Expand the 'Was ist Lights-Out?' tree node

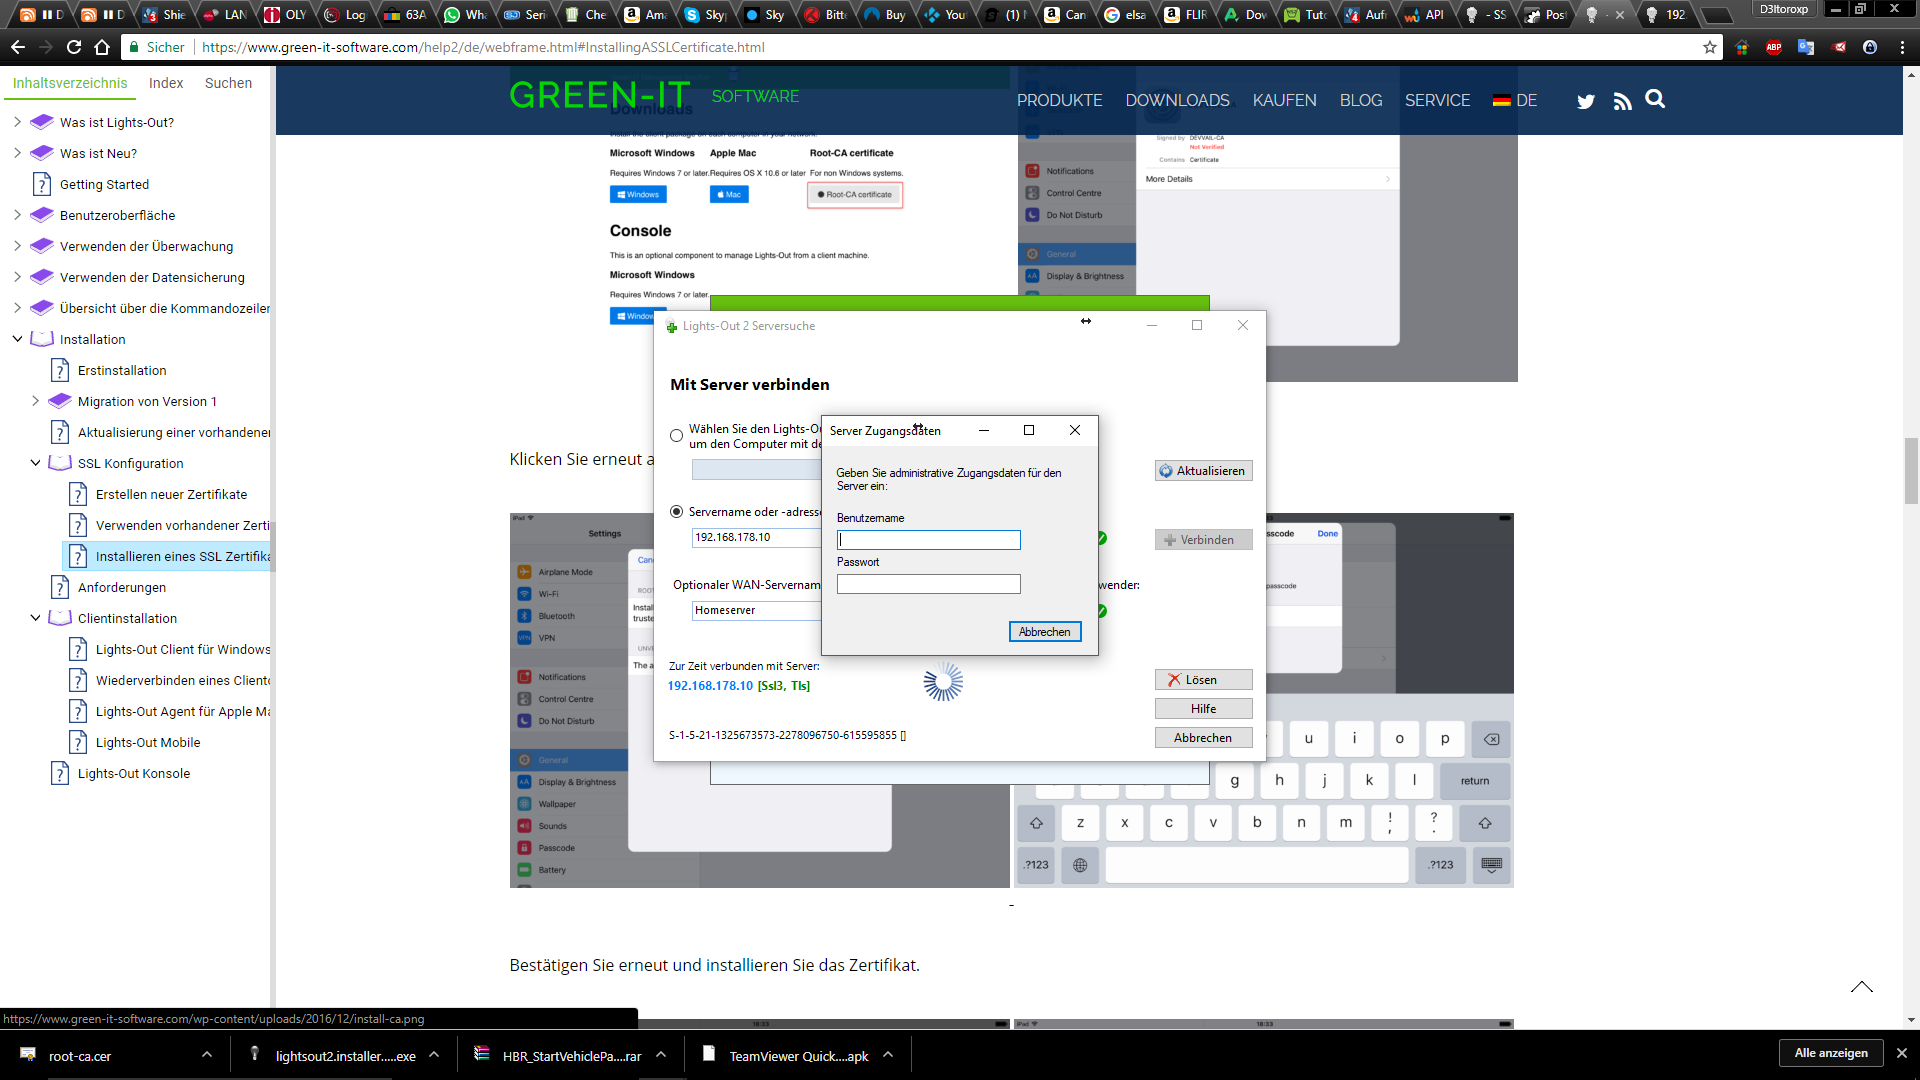[17, 122]
